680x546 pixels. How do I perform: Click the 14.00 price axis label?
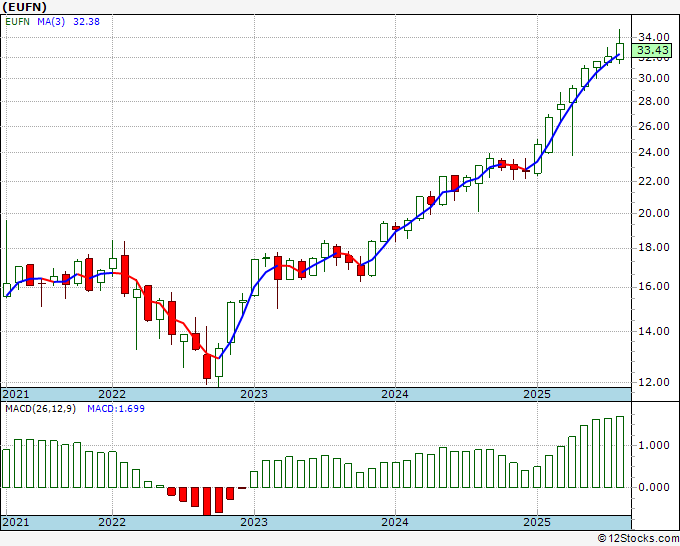tap(654, 331)
